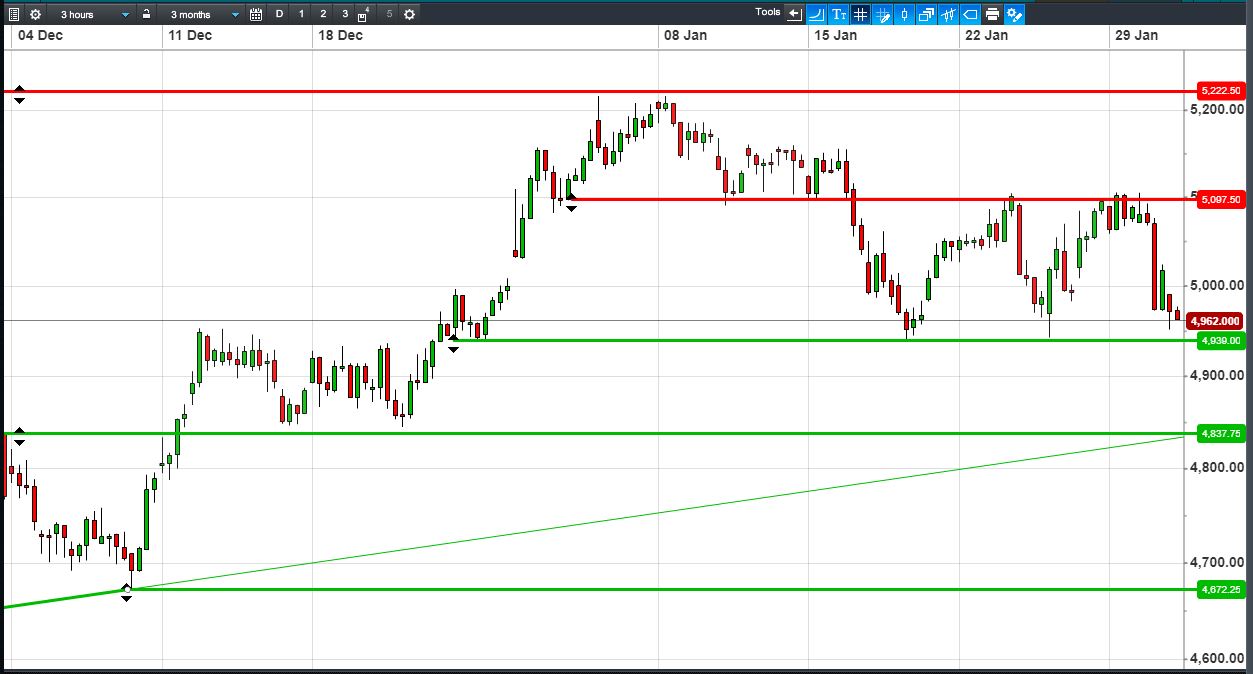
Task: Open chart settings gear beside list icon
Action: coord(35,14)
